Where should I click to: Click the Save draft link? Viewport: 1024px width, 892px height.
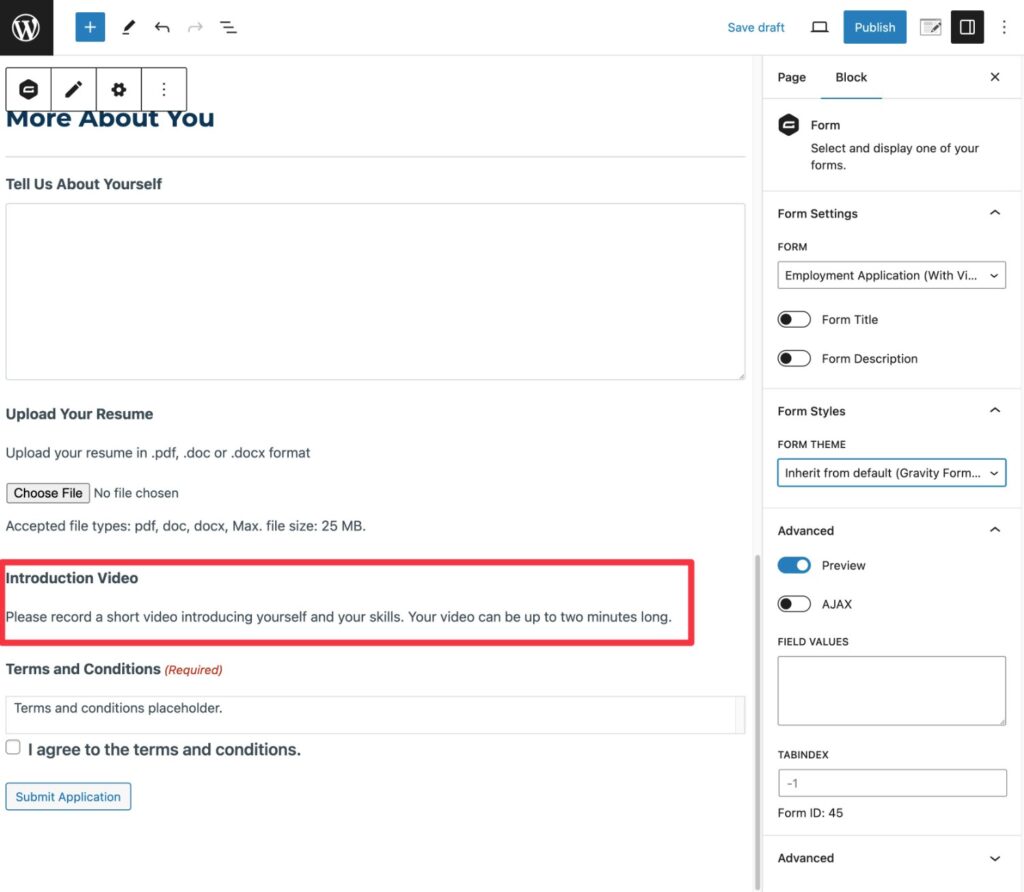pyautogui.click(x=756, y=28)
